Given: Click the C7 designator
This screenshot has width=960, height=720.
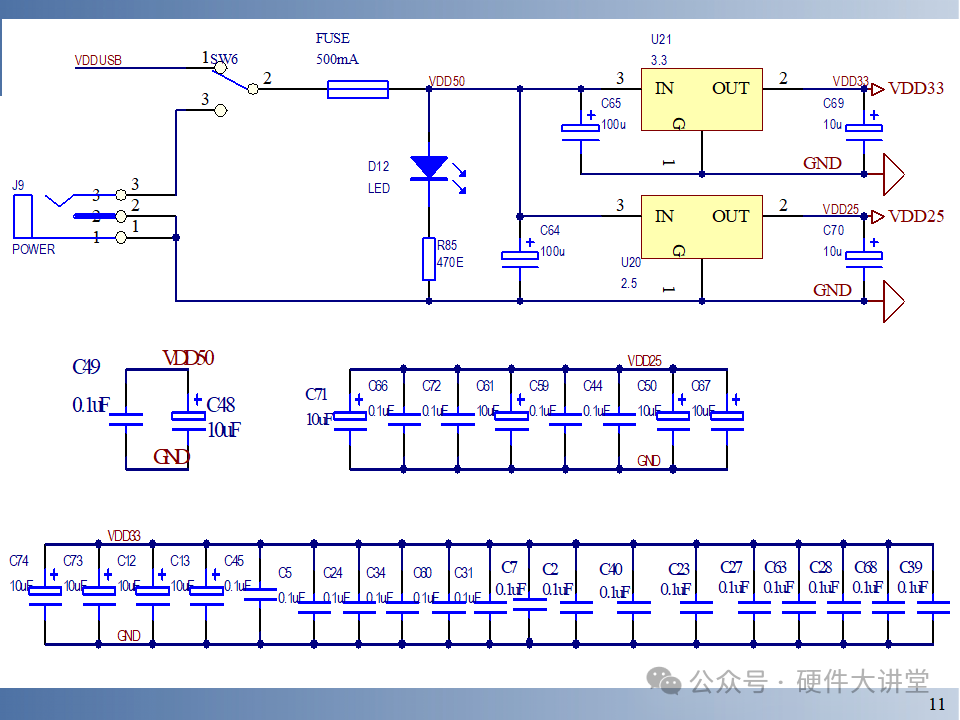Looking at the screenshot, I should [509, 568].
